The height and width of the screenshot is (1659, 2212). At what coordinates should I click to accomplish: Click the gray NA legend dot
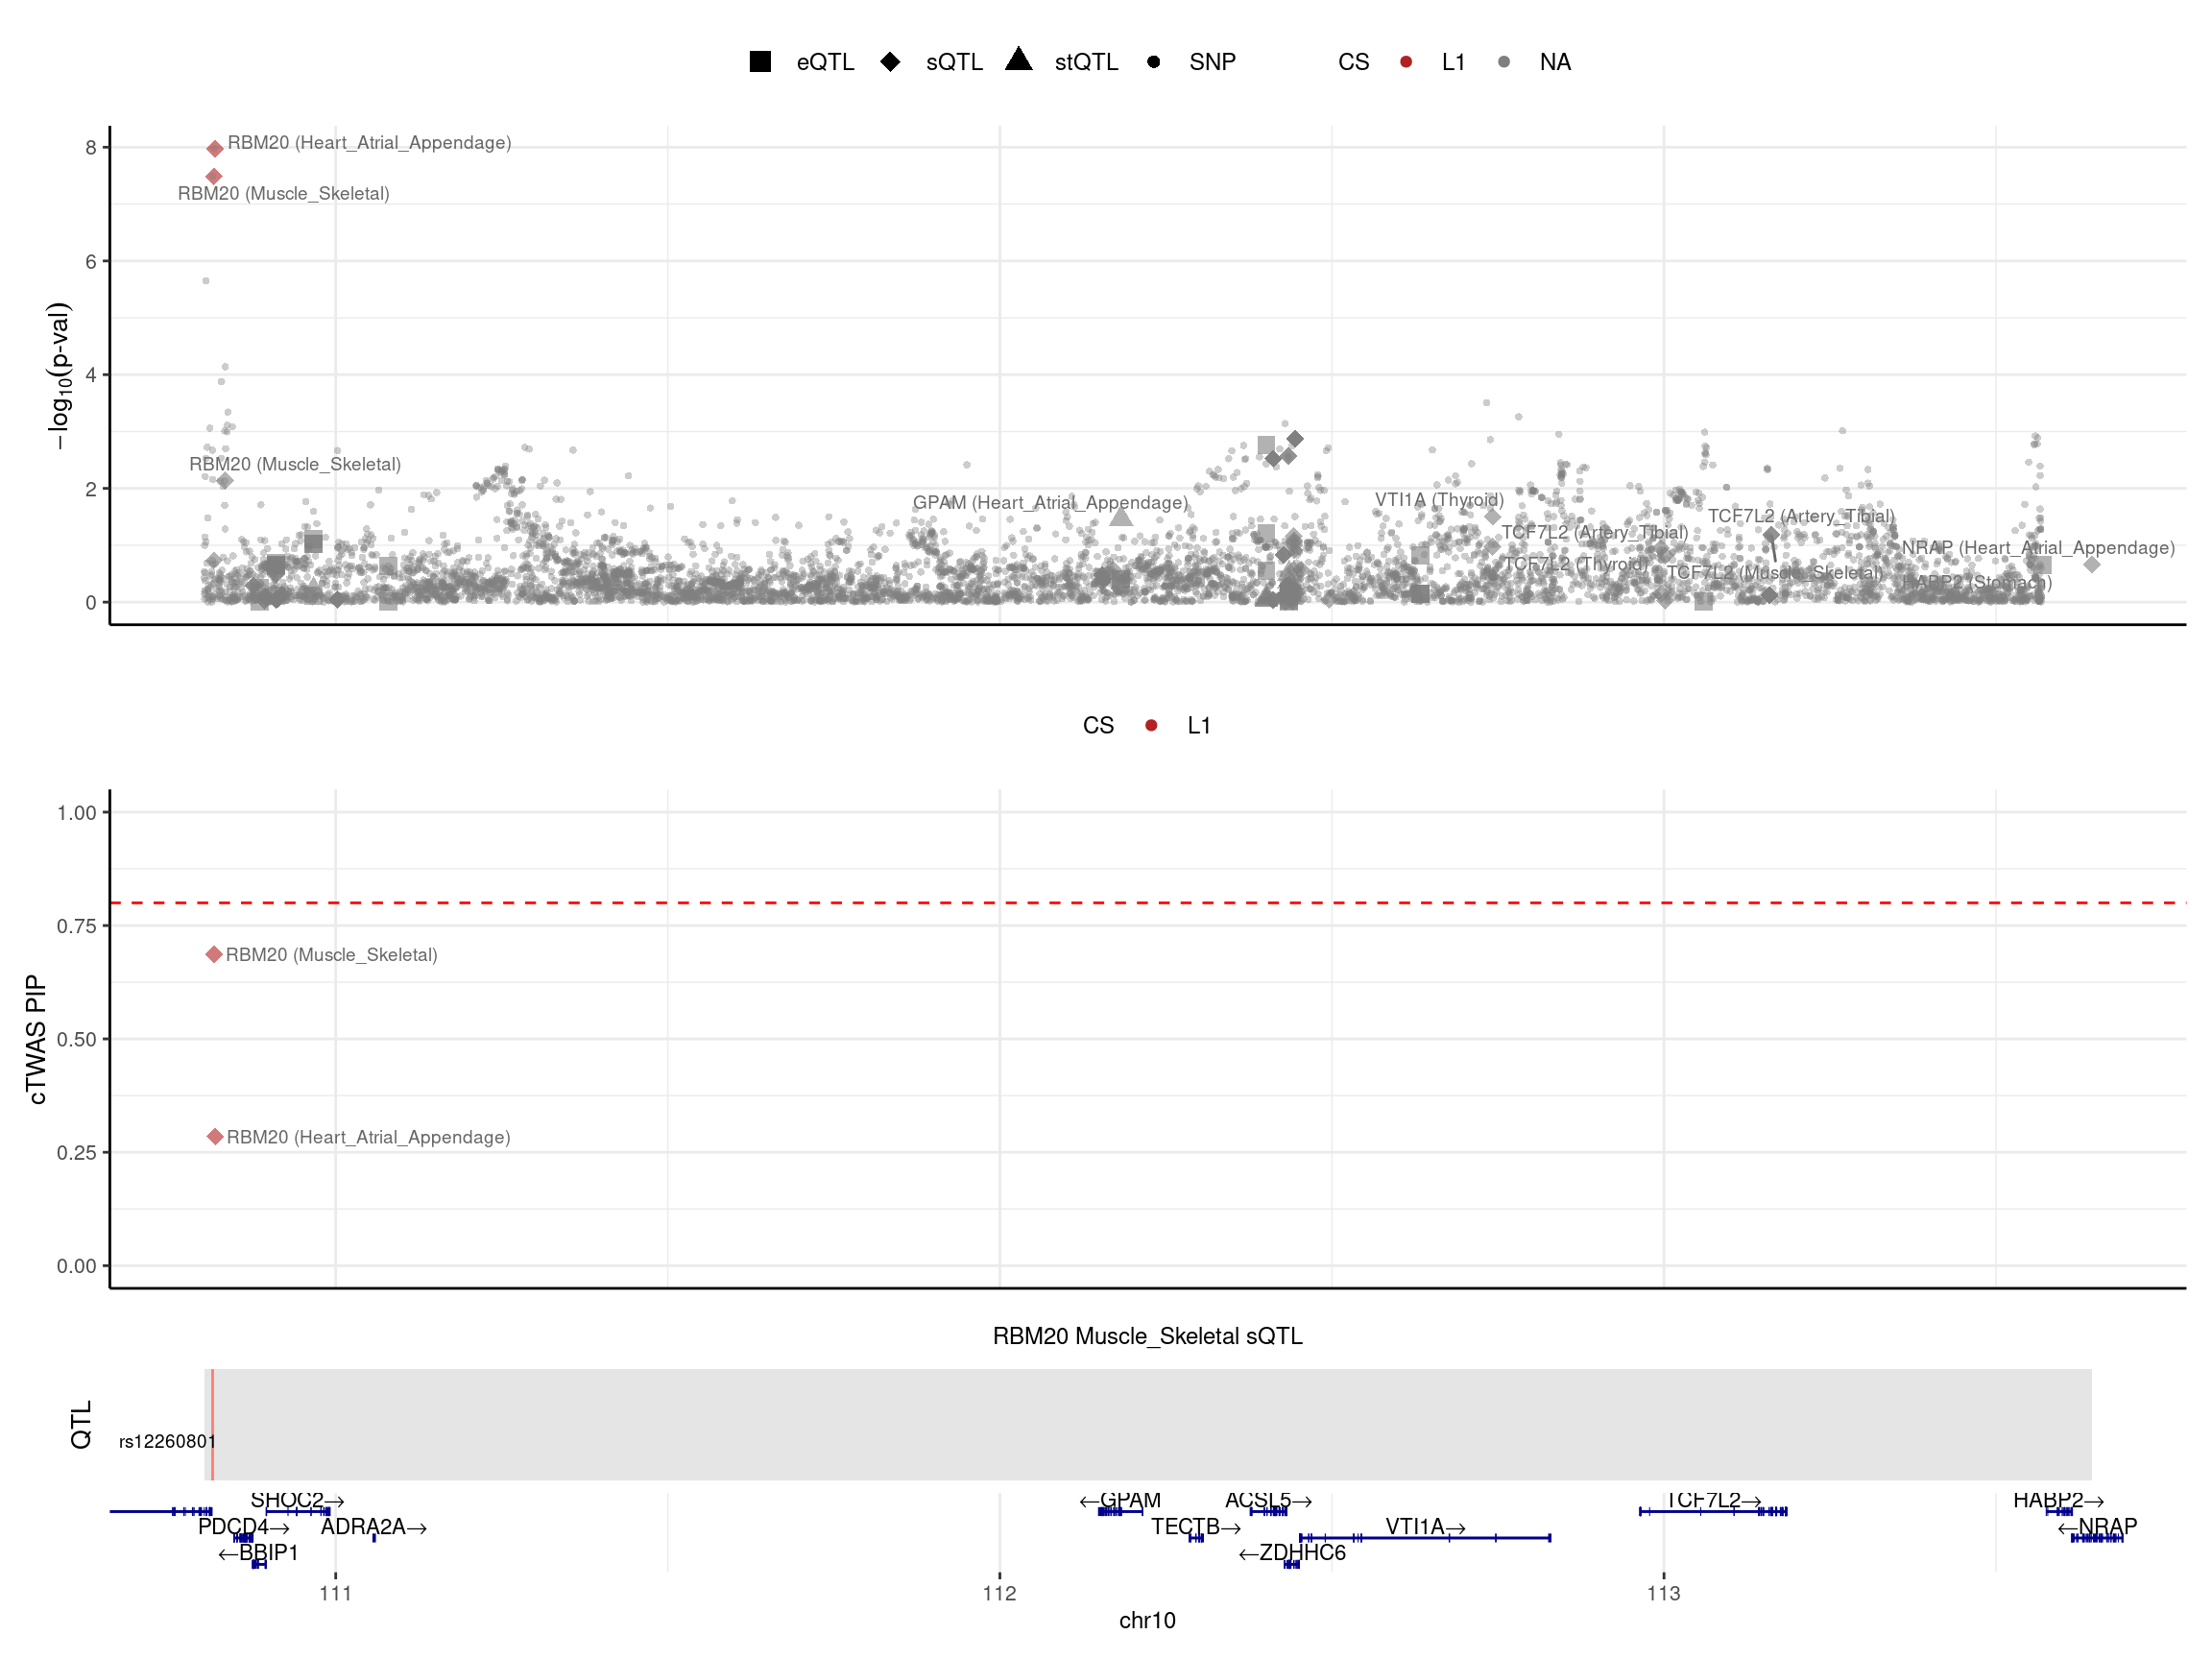[1504, 62]
